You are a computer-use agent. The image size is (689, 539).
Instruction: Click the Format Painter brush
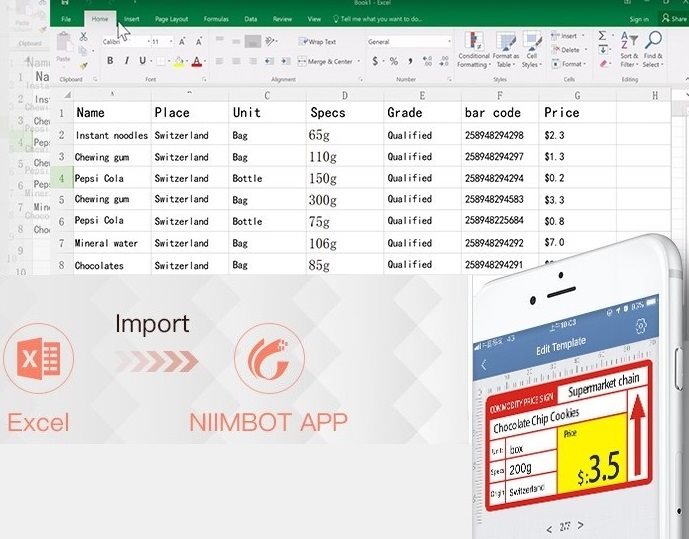click(83, 65)
